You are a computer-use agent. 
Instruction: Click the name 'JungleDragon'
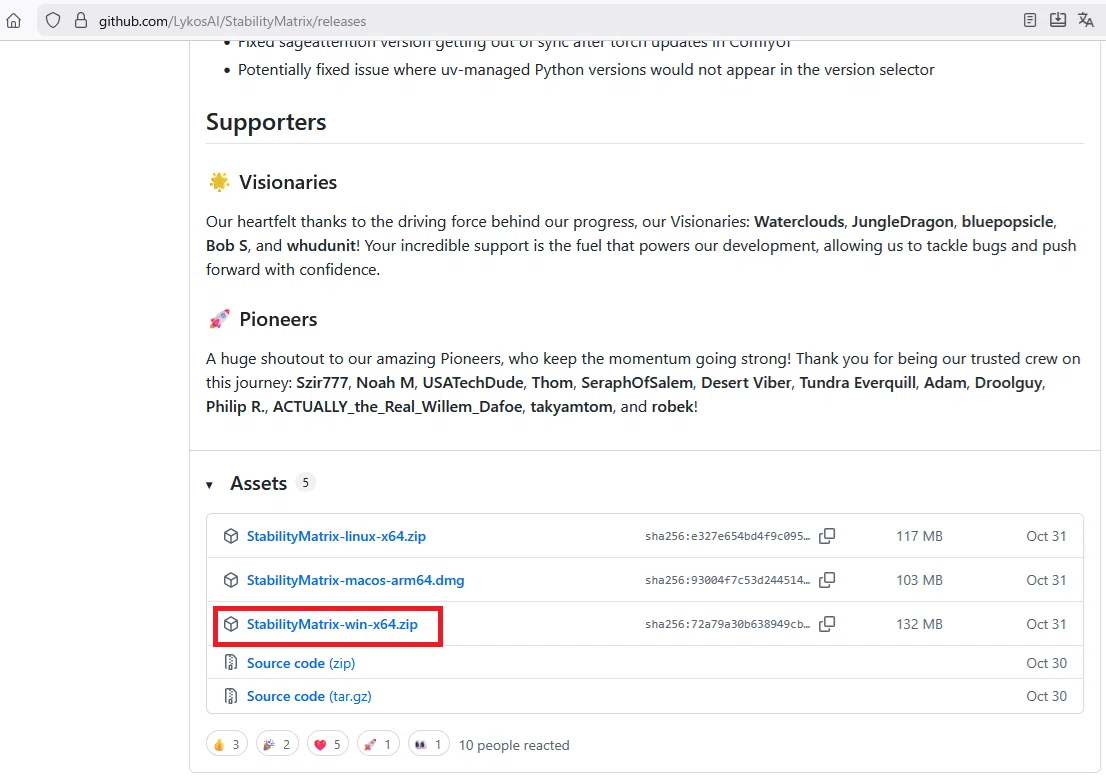click(902, 221)
